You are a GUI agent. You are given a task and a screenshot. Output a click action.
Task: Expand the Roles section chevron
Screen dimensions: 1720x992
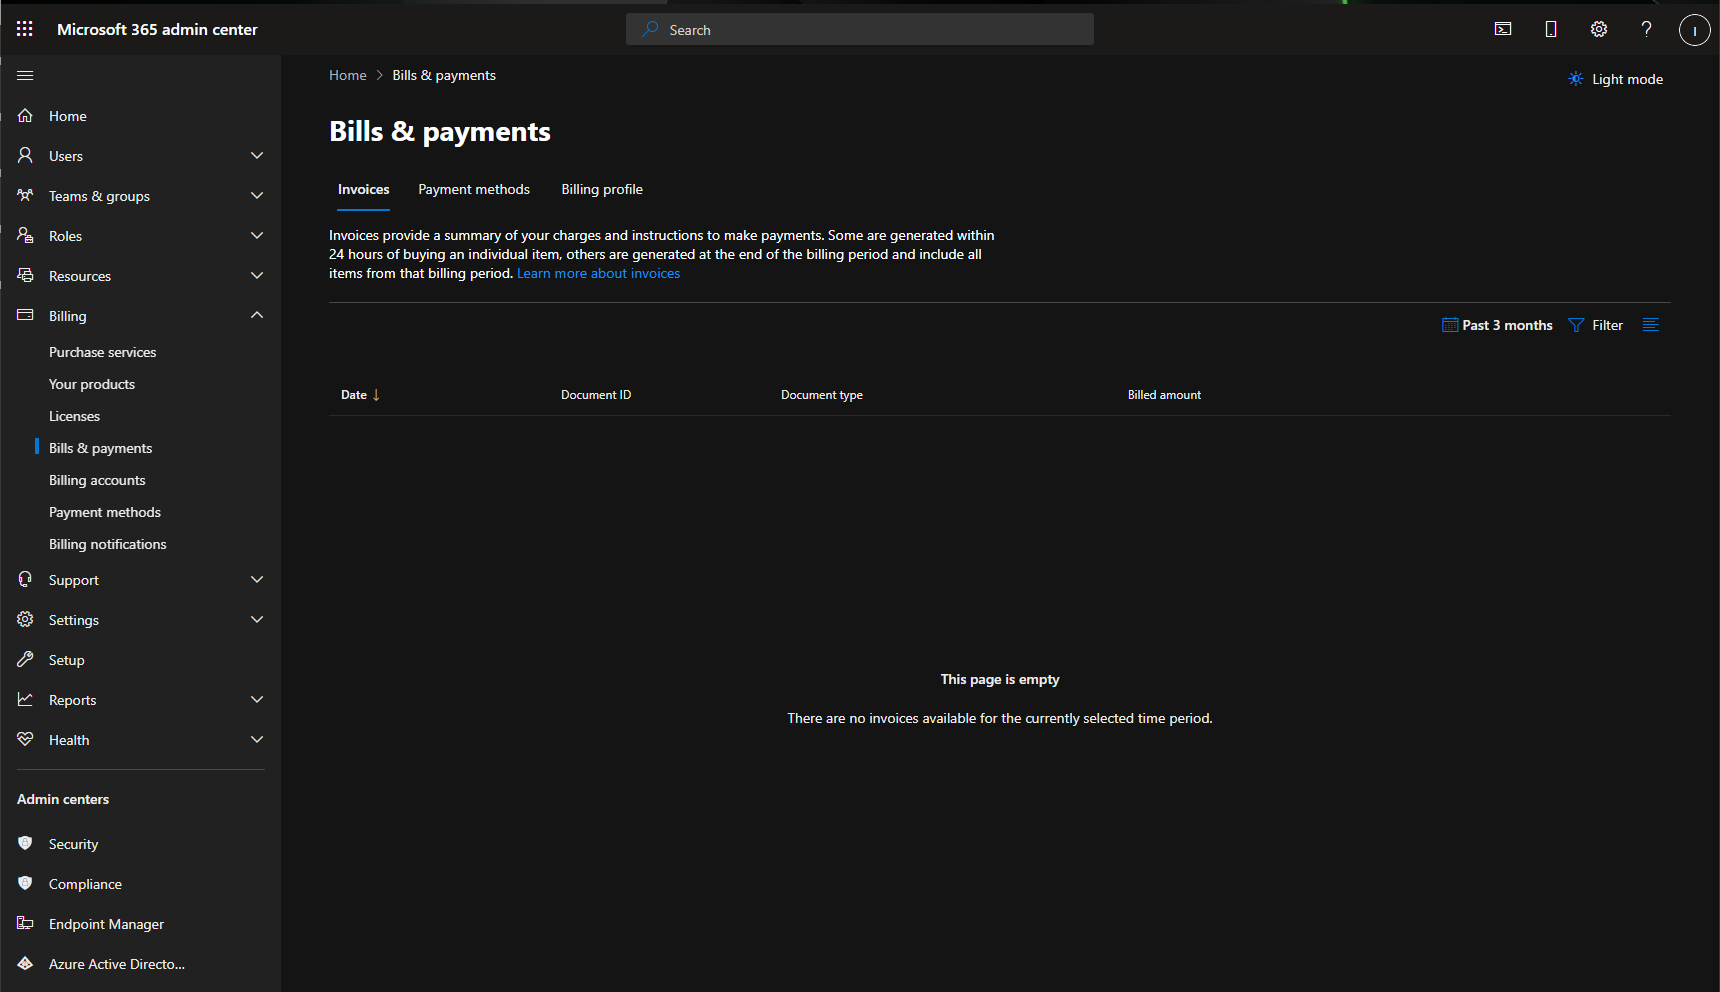257,235
